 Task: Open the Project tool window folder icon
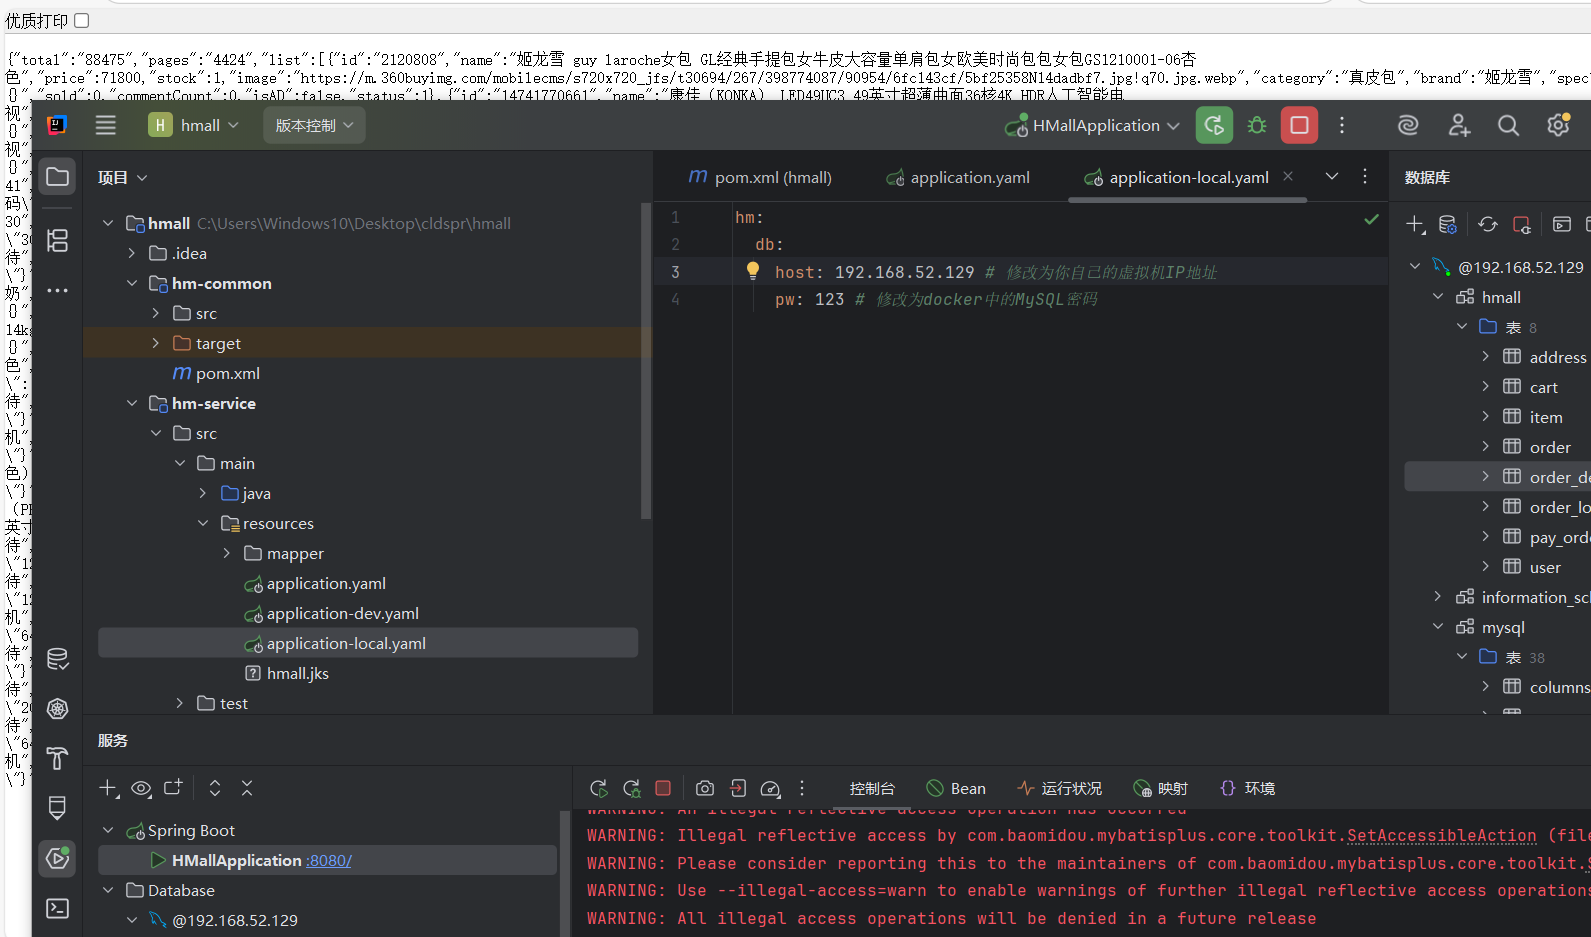(x=58, y=177)
